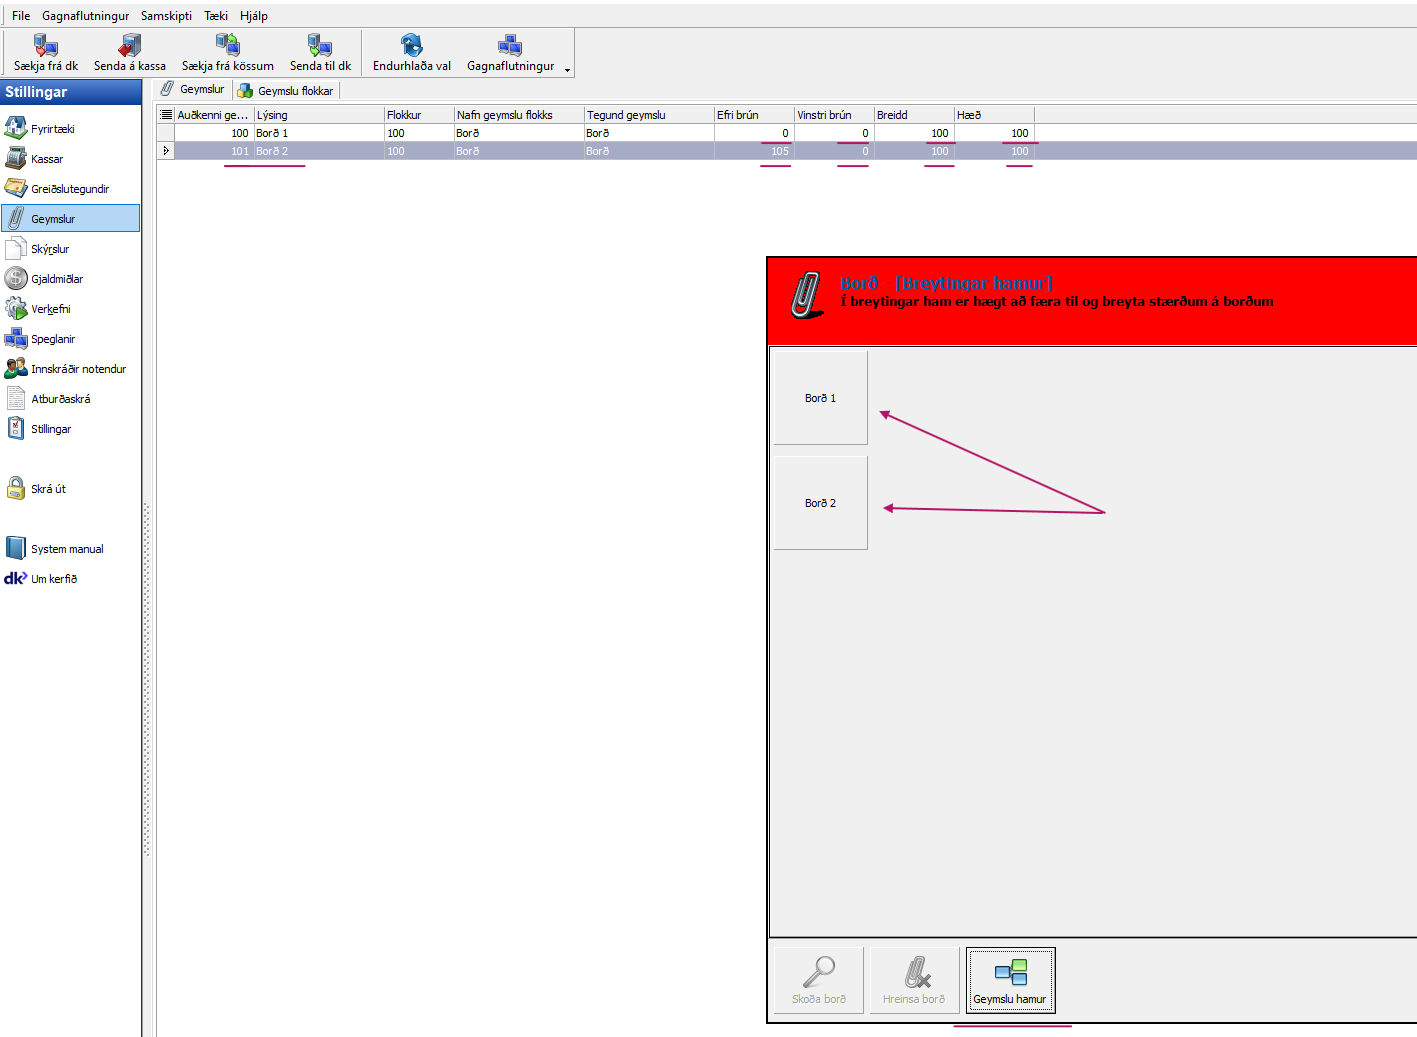Open the grid column chooser icon
1417x1037 pixels.
[166, 115]
